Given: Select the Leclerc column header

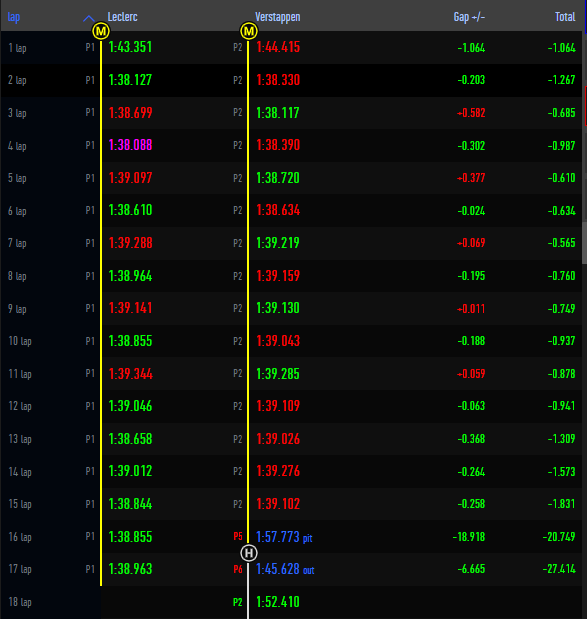Looking at the screenshot, I should click(122, 17).
